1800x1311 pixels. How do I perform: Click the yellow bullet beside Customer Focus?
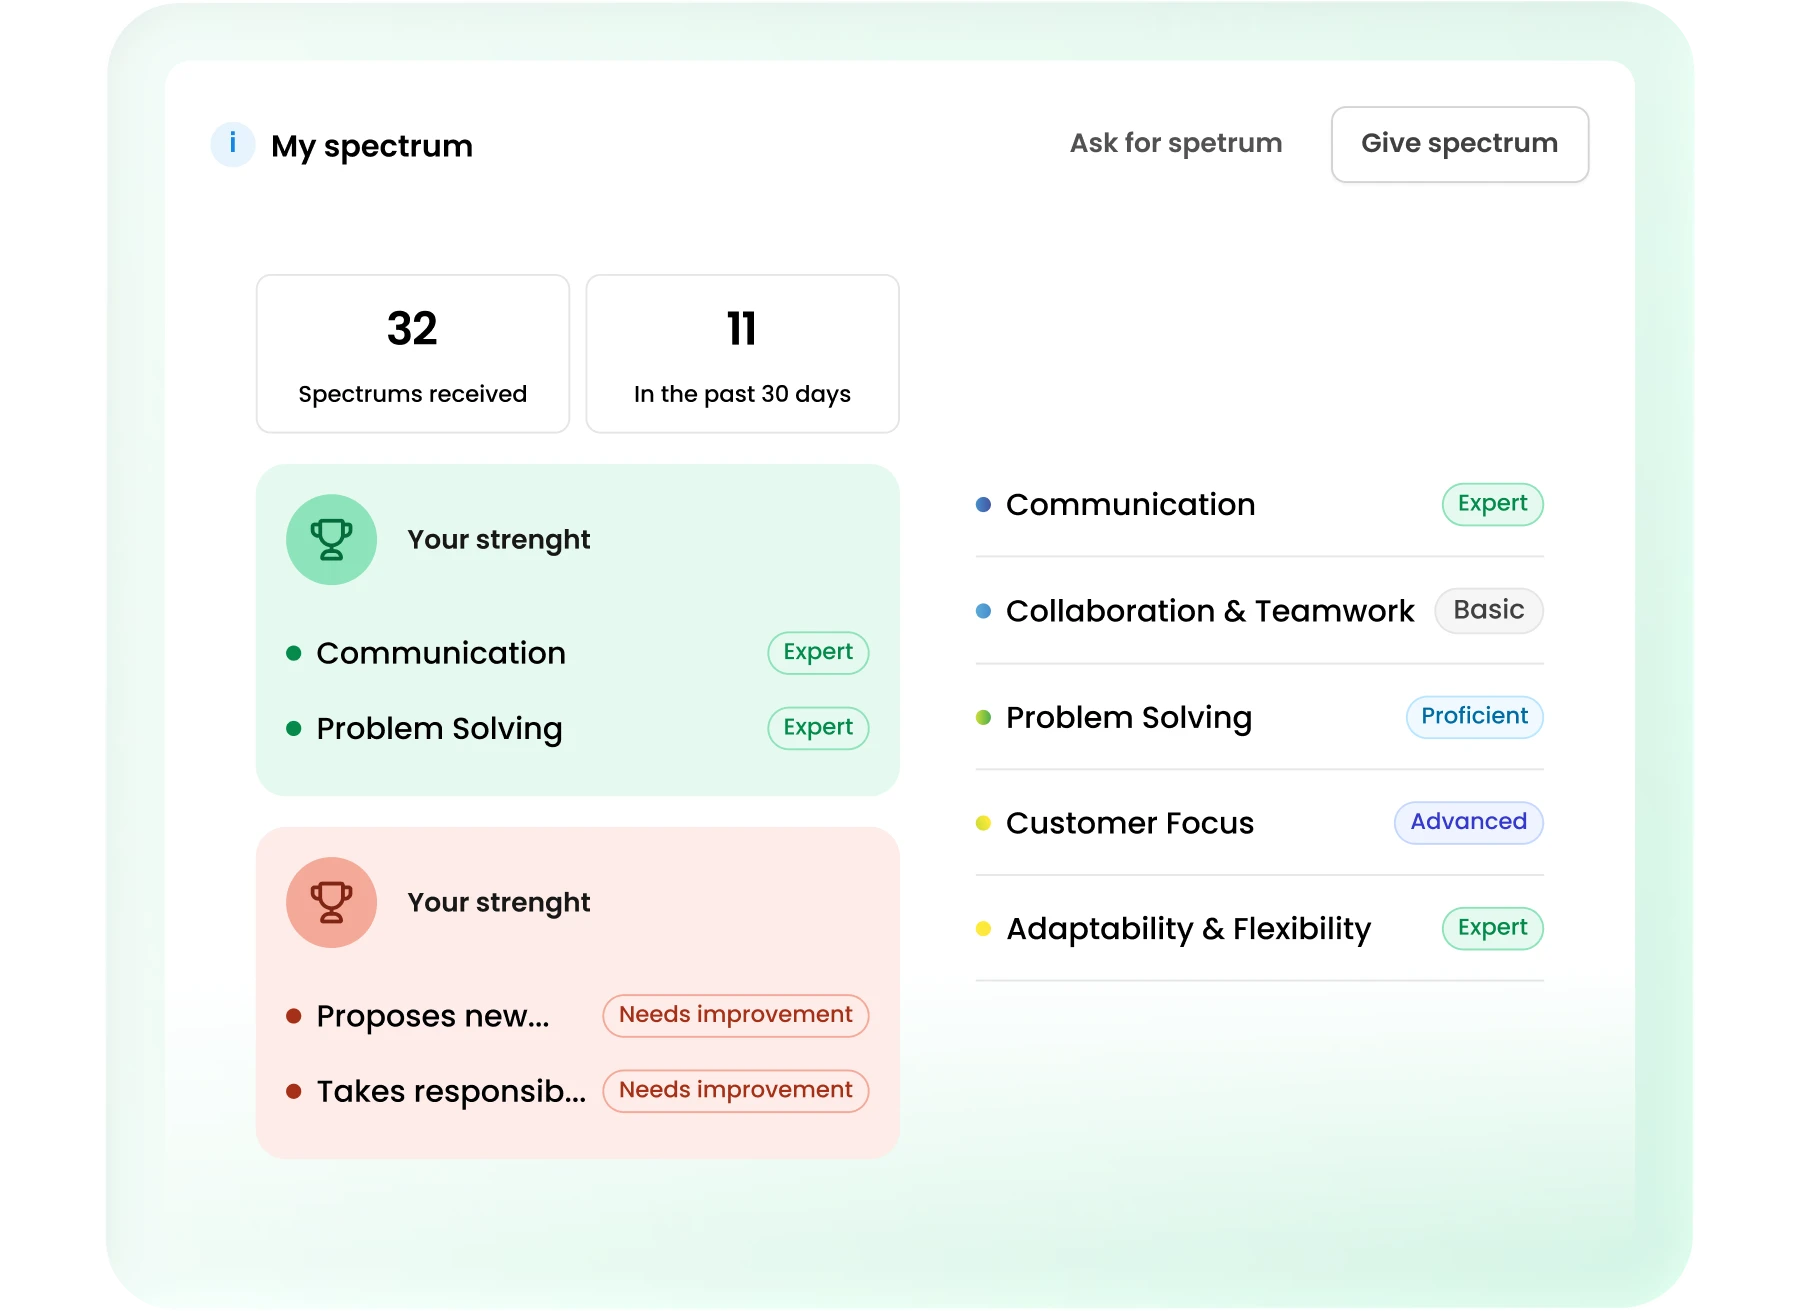982,822
